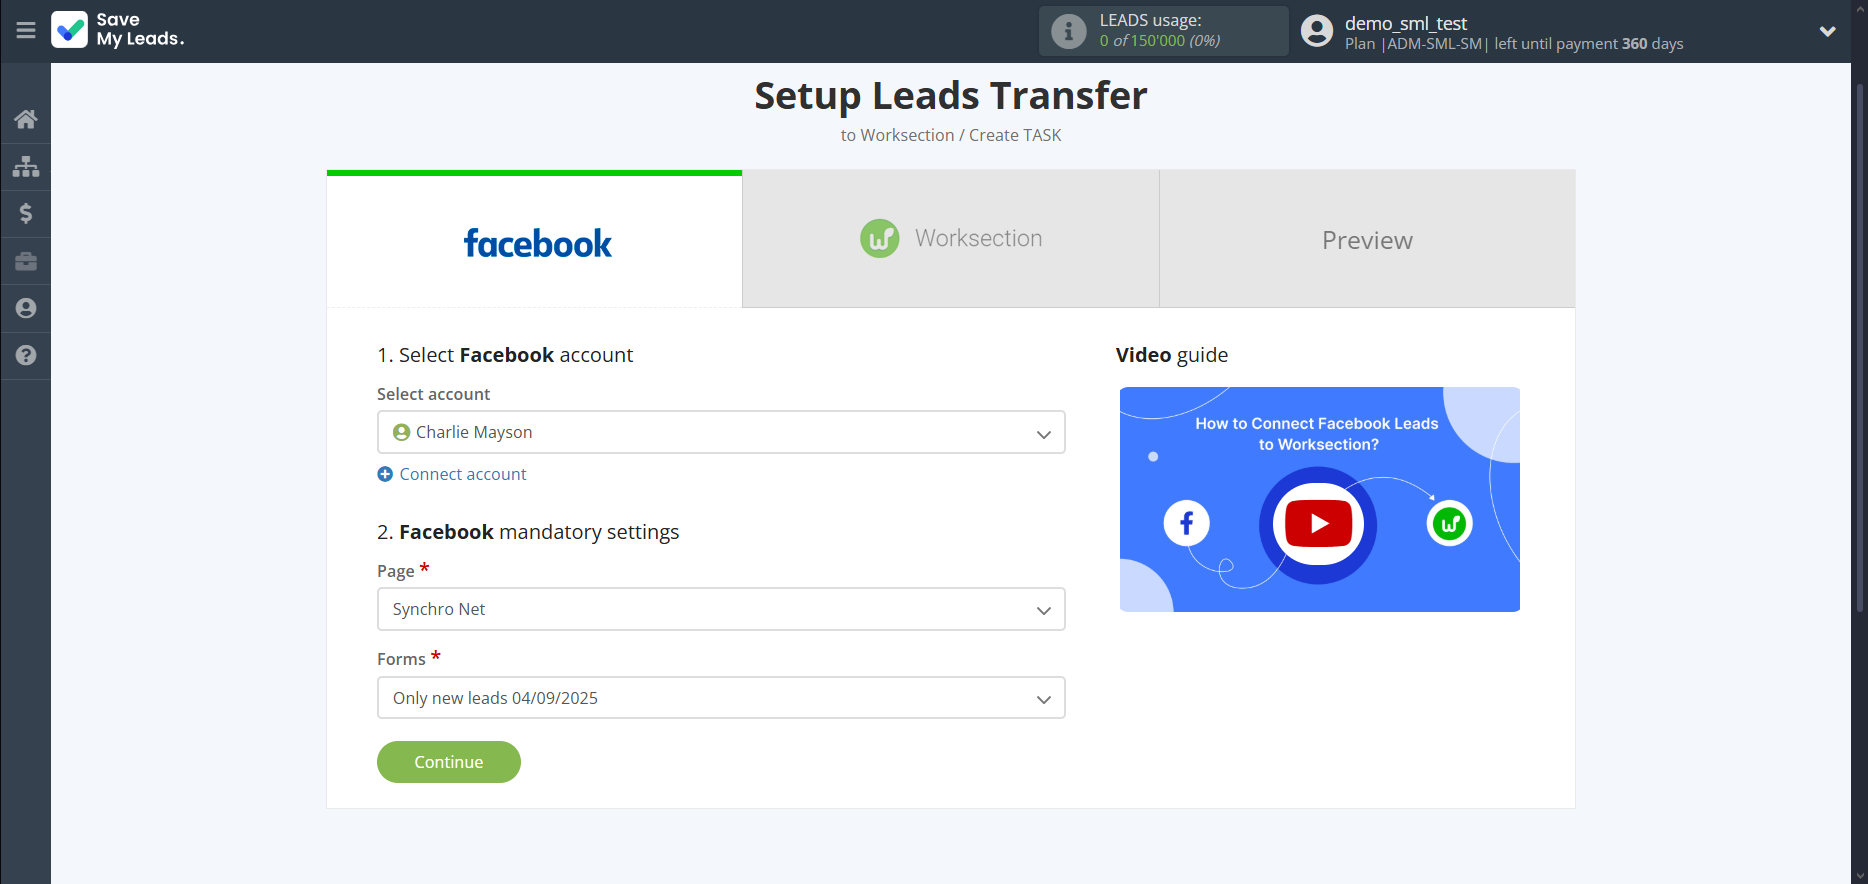Open the connections sitemap icon in sidebar
Image resolution: width=1868 pixels, height=884 pixels.
point(26,166)
